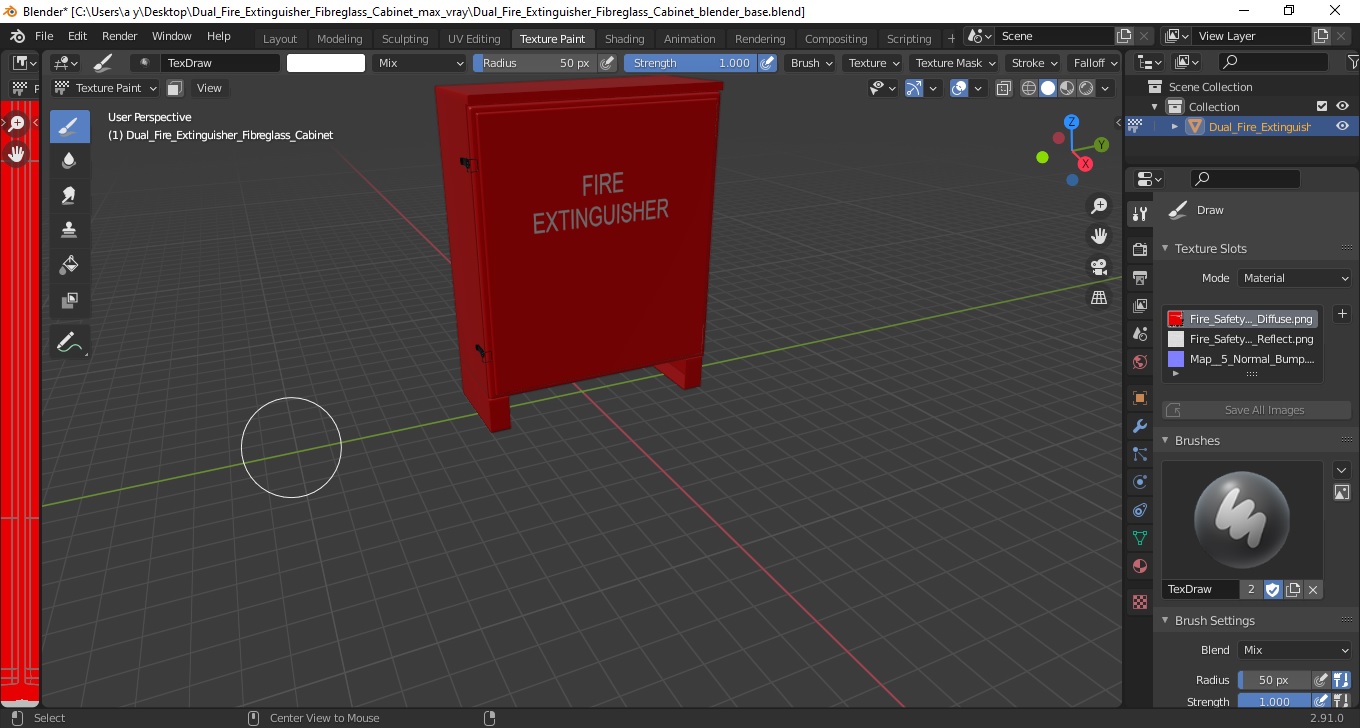
Task: Enable solid viewport shading mode
Action: (1047, 88)
